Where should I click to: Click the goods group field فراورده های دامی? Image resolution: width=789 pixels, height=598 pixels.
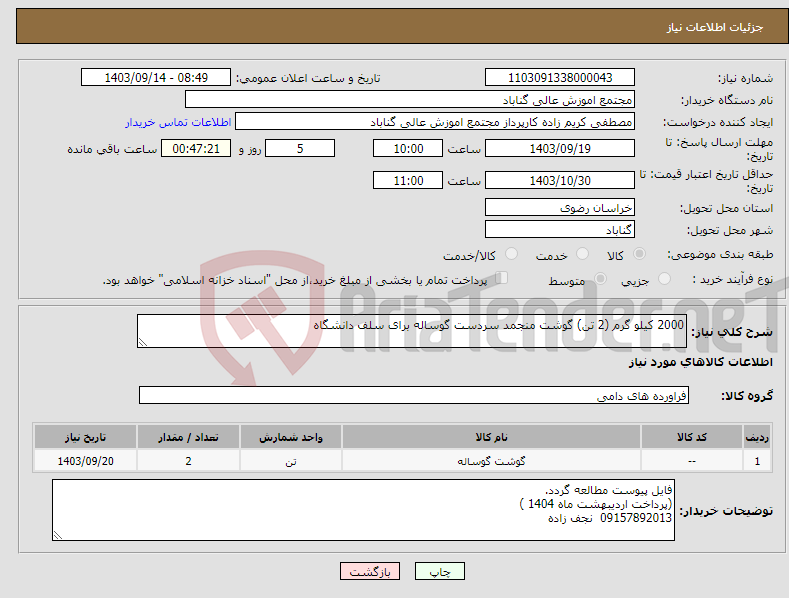(x=414, y=396)
